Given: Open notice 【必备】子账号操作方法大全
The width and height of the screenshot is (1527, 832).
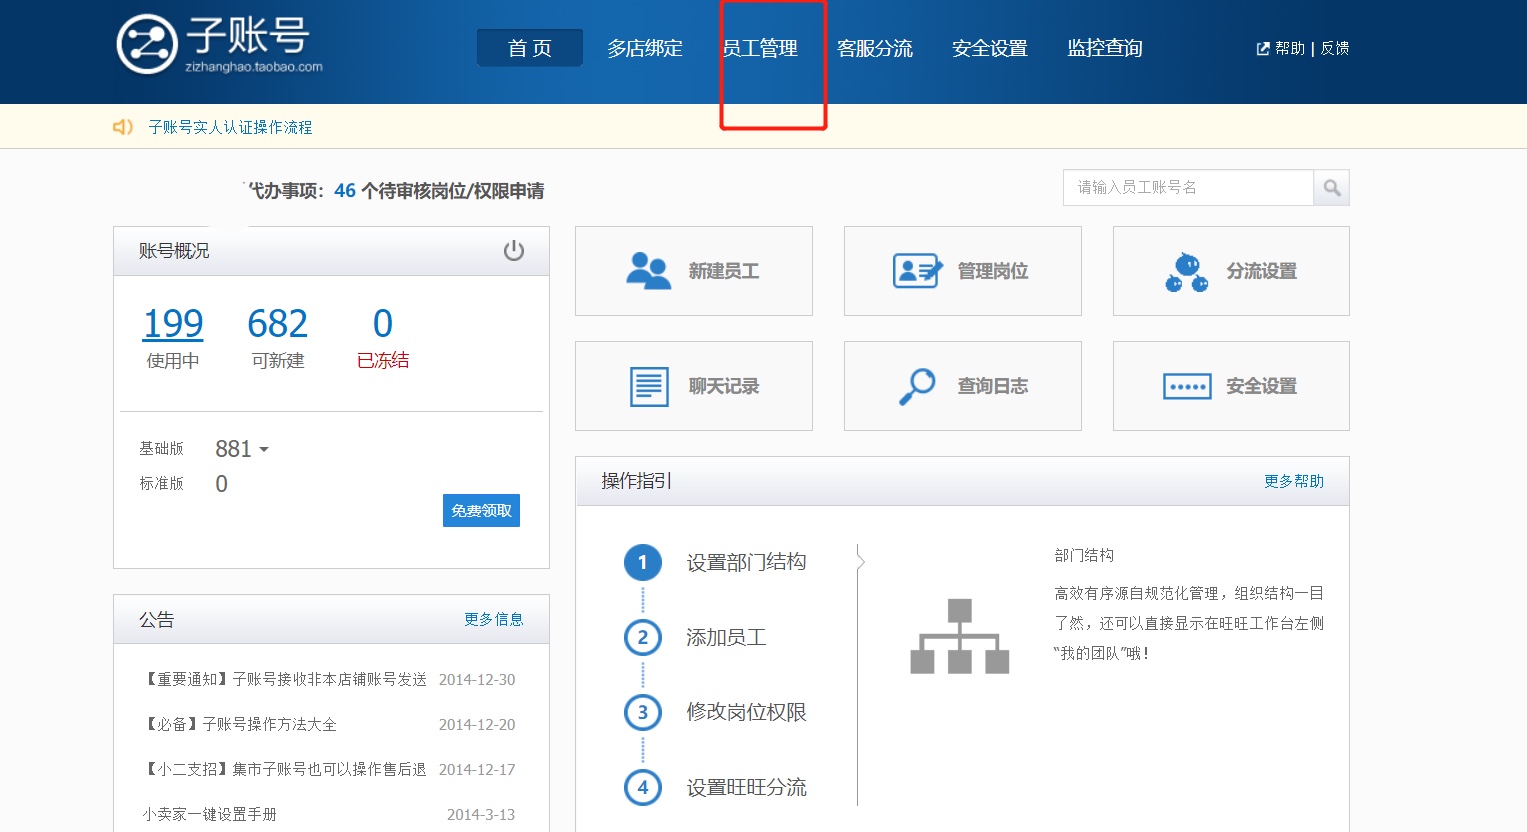Looking at the screenshot, I should click(240, 724).
